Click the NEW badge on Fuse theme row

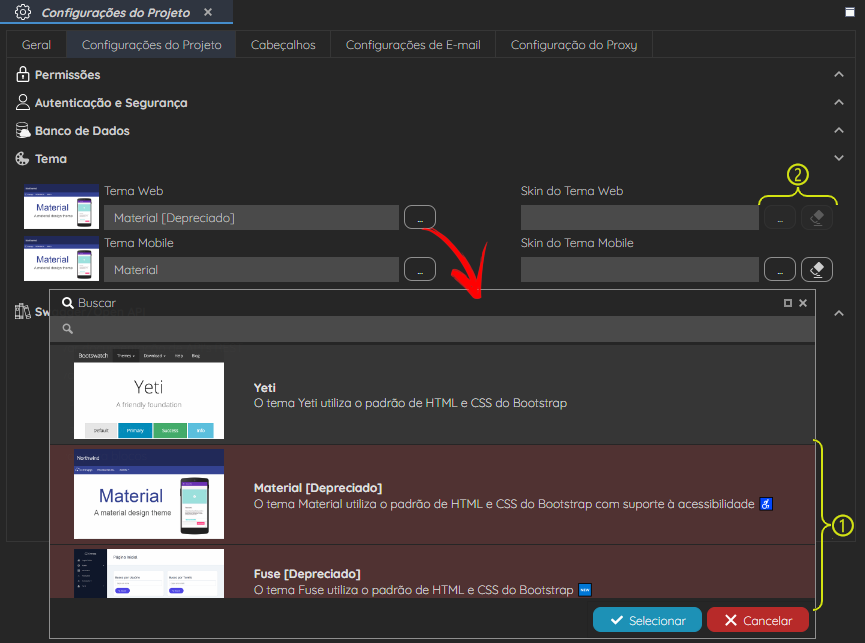pyautogui.click(x=585, y=590)
